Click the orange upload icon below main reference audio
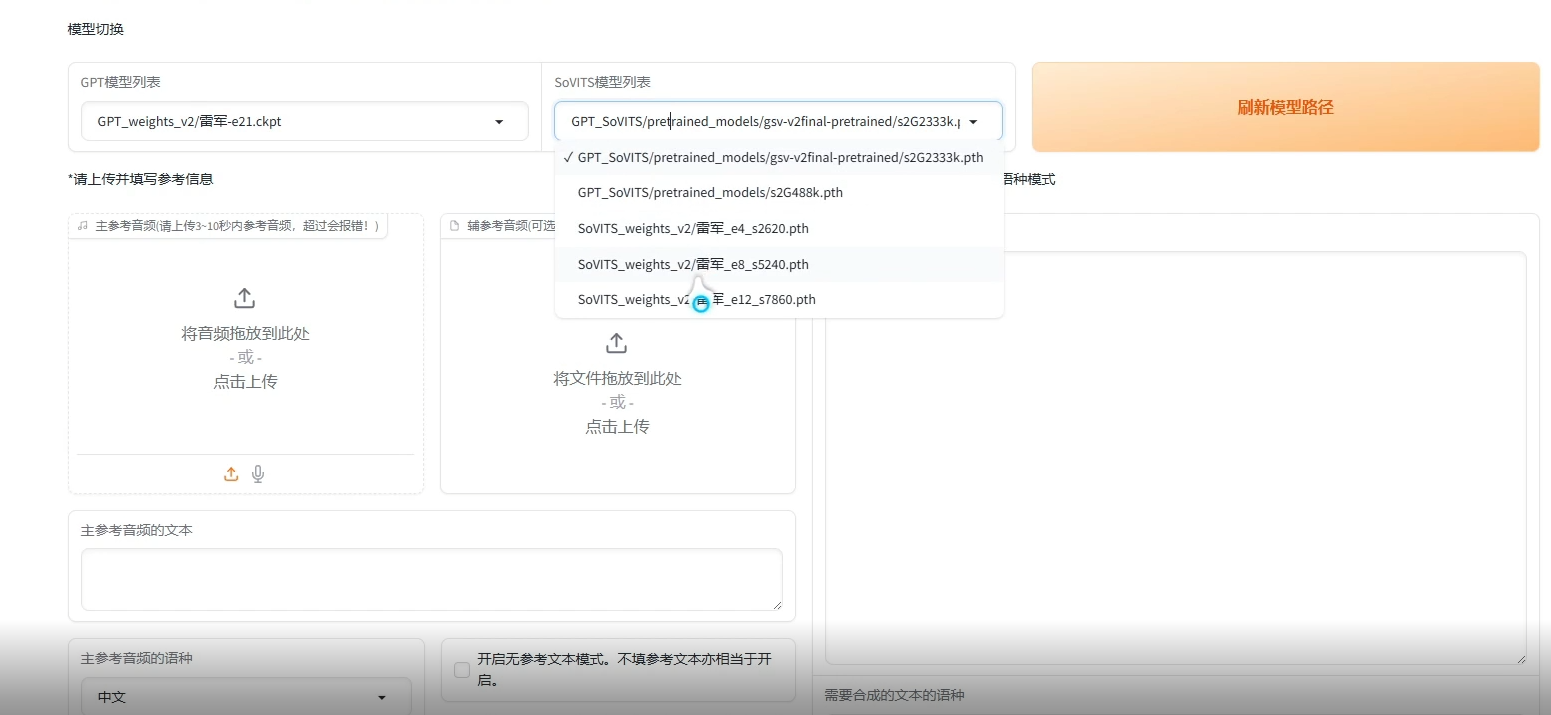 point(231,474)
